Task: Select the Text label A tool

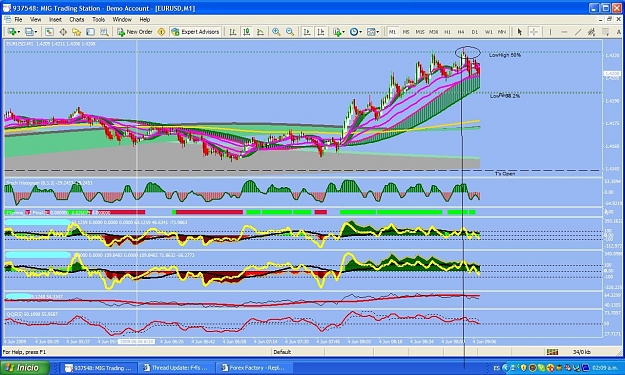Action: click(x=619, y=32)
